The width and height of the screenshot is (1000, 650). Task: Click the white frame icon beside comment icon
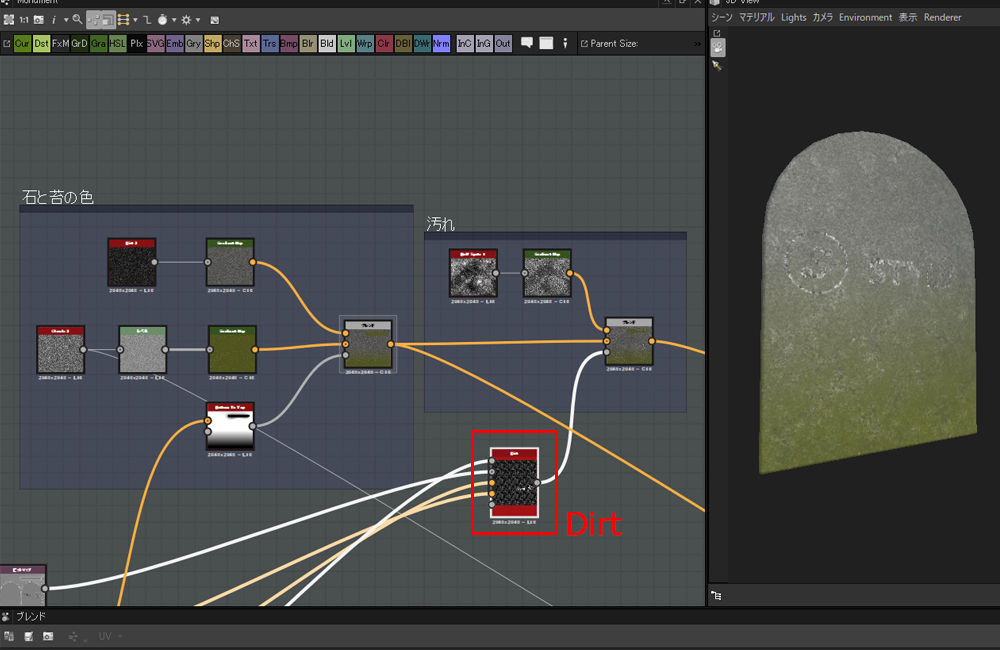tap(547, 43)
